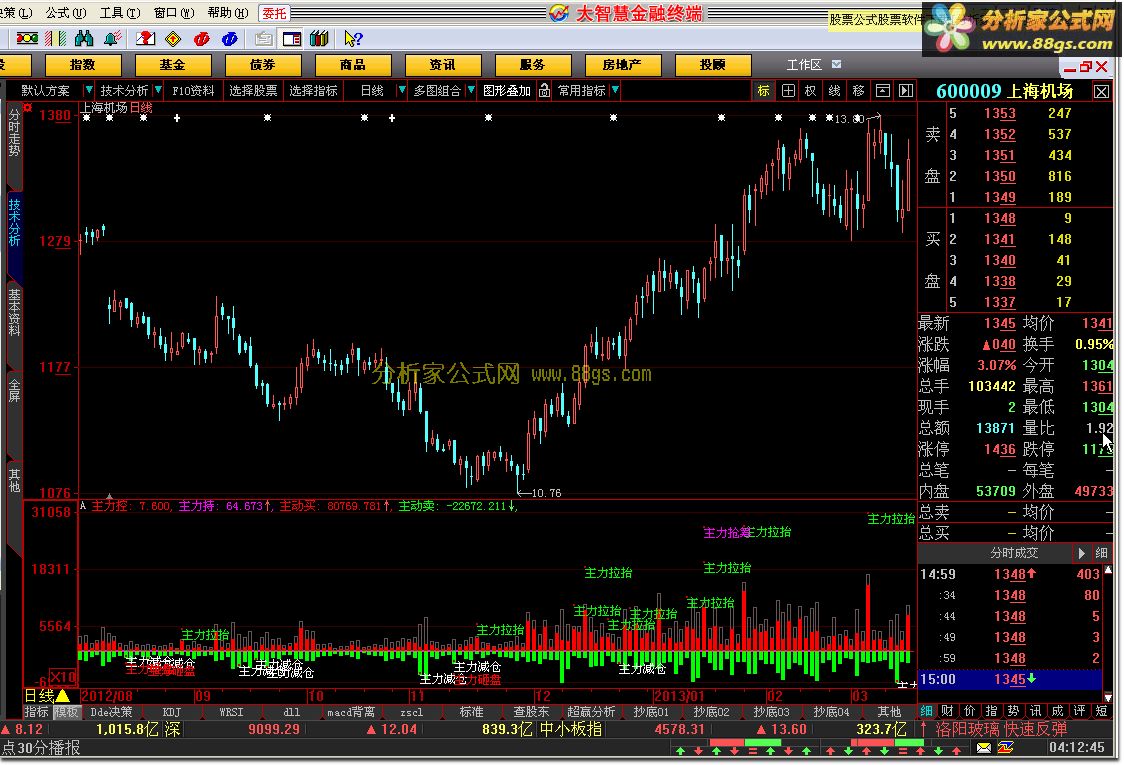Click the small logo icon beside the envelope

(1005, 748)
